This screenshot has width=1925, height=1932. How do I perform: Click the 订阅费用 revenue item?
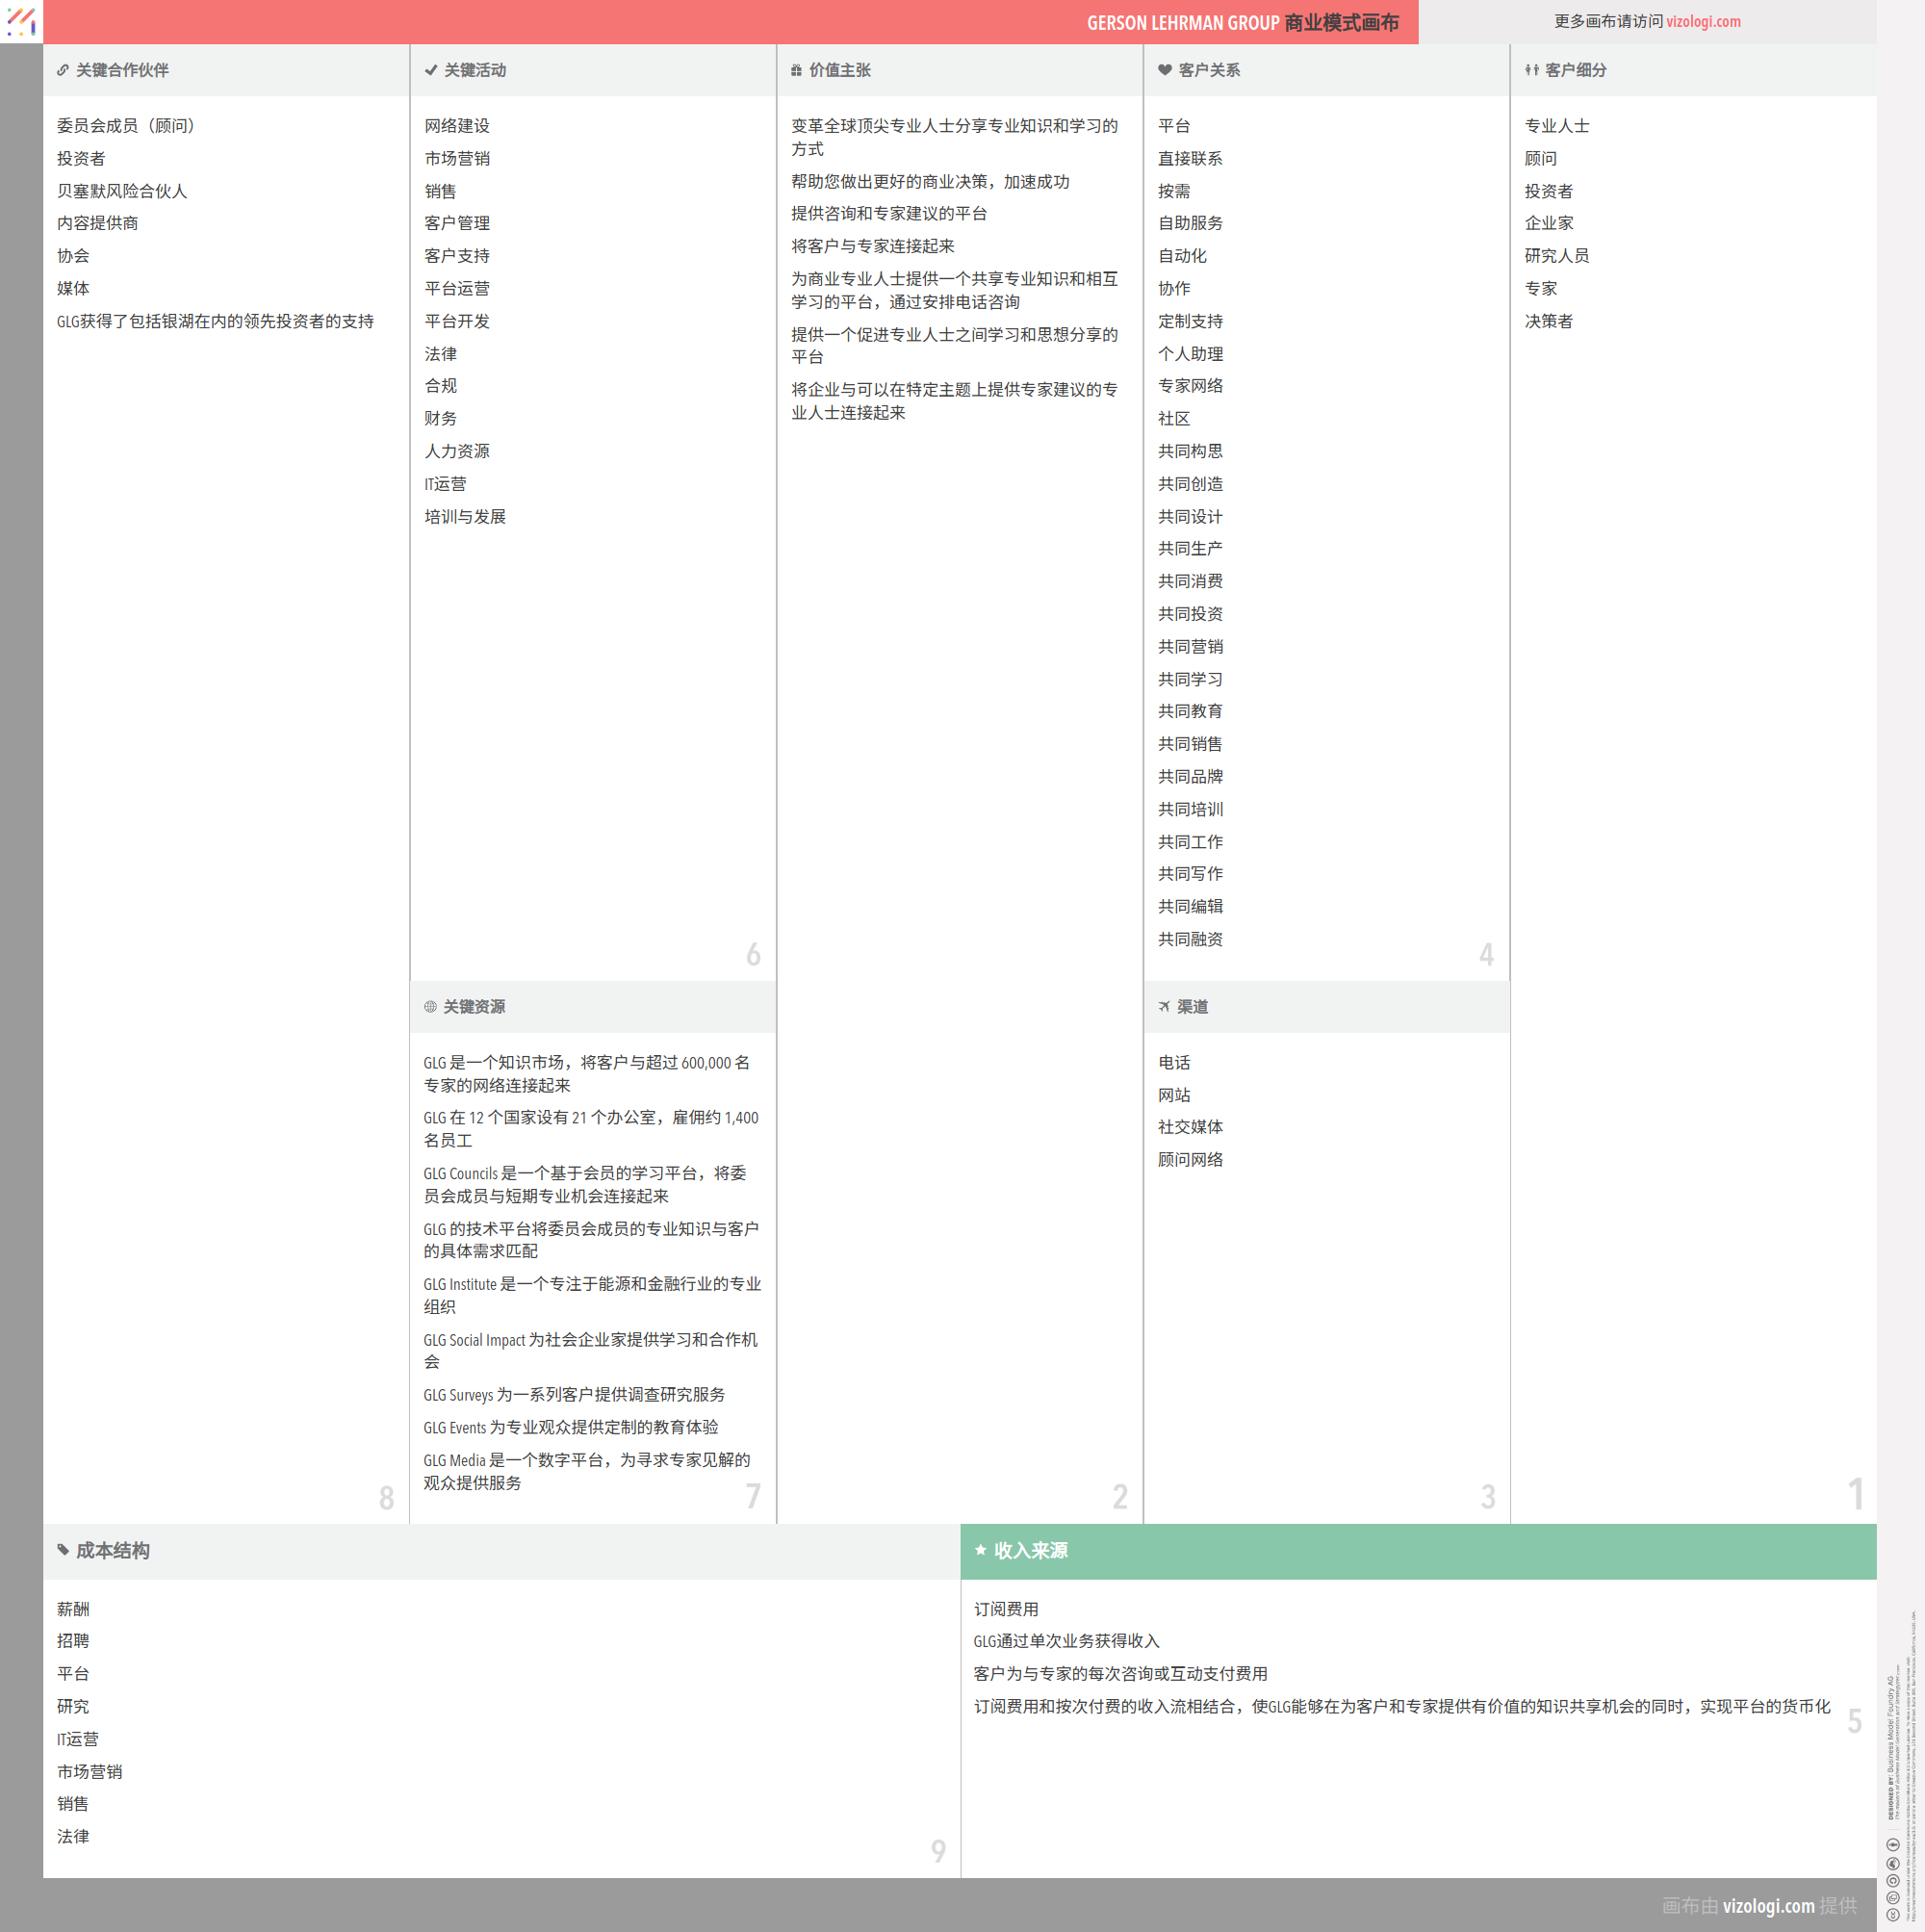point(1006,1609)
